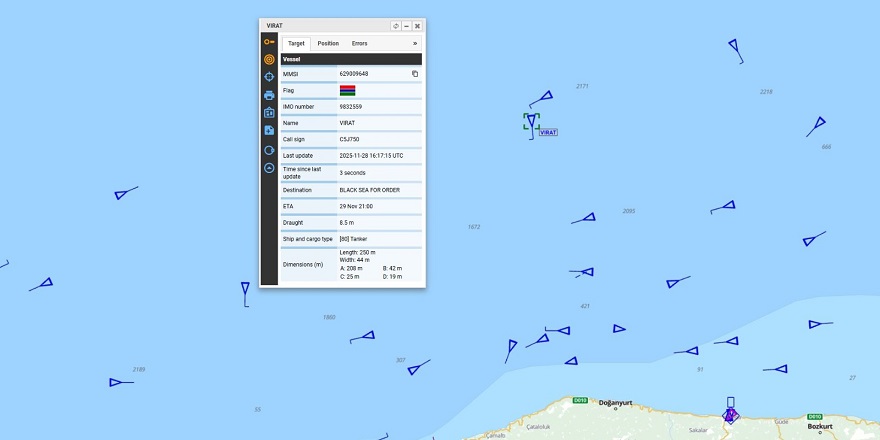The image size is (880, 440).
Task: Select vessel icon beside depth 2095
Action: tap(589, 217)
